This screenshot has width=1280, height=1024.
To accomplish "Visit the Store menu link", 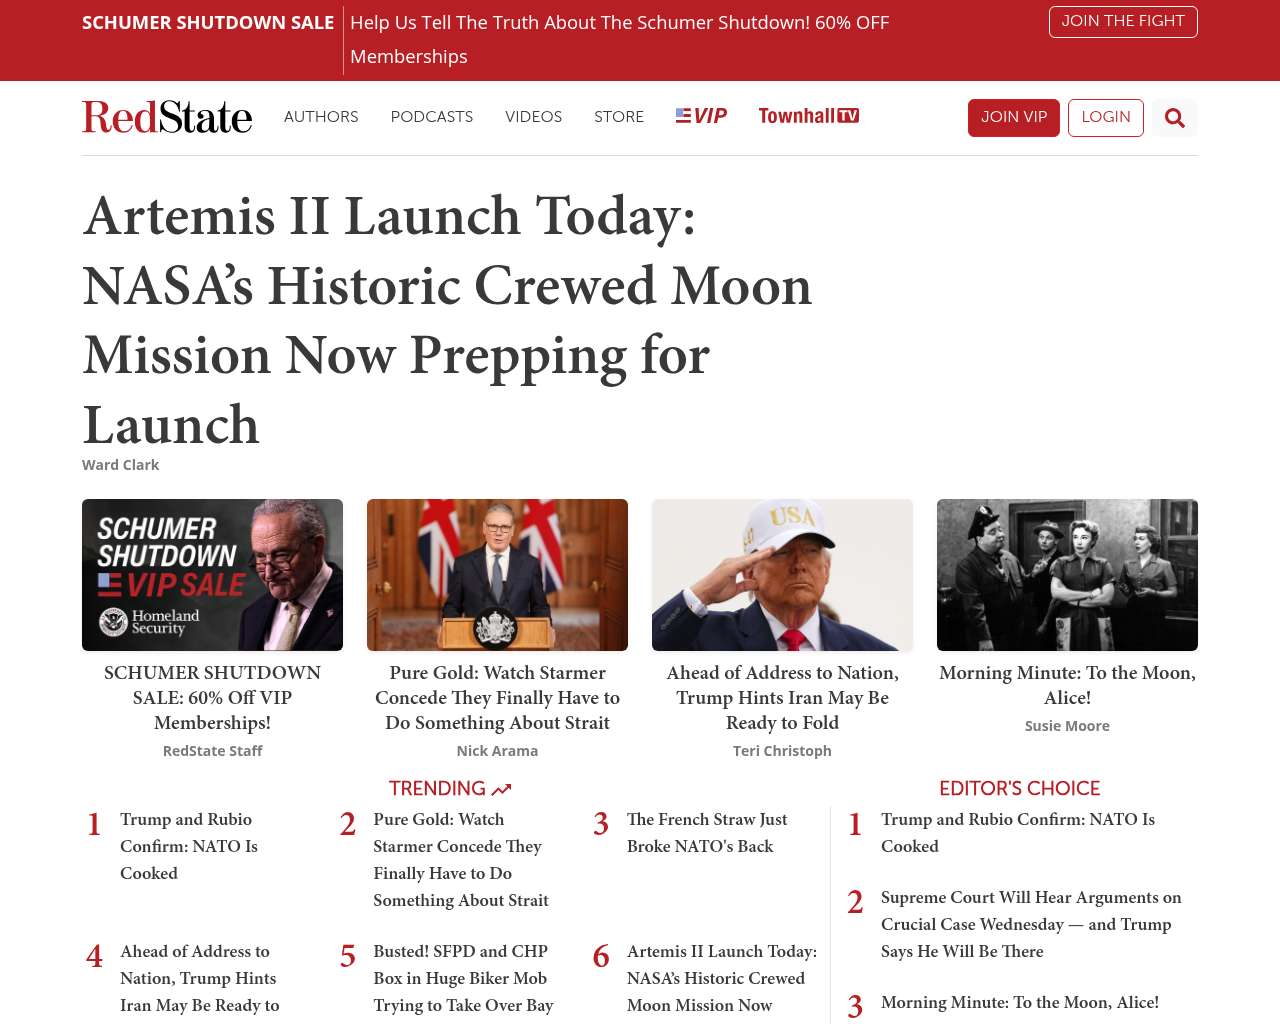I will tap(619, 117).
